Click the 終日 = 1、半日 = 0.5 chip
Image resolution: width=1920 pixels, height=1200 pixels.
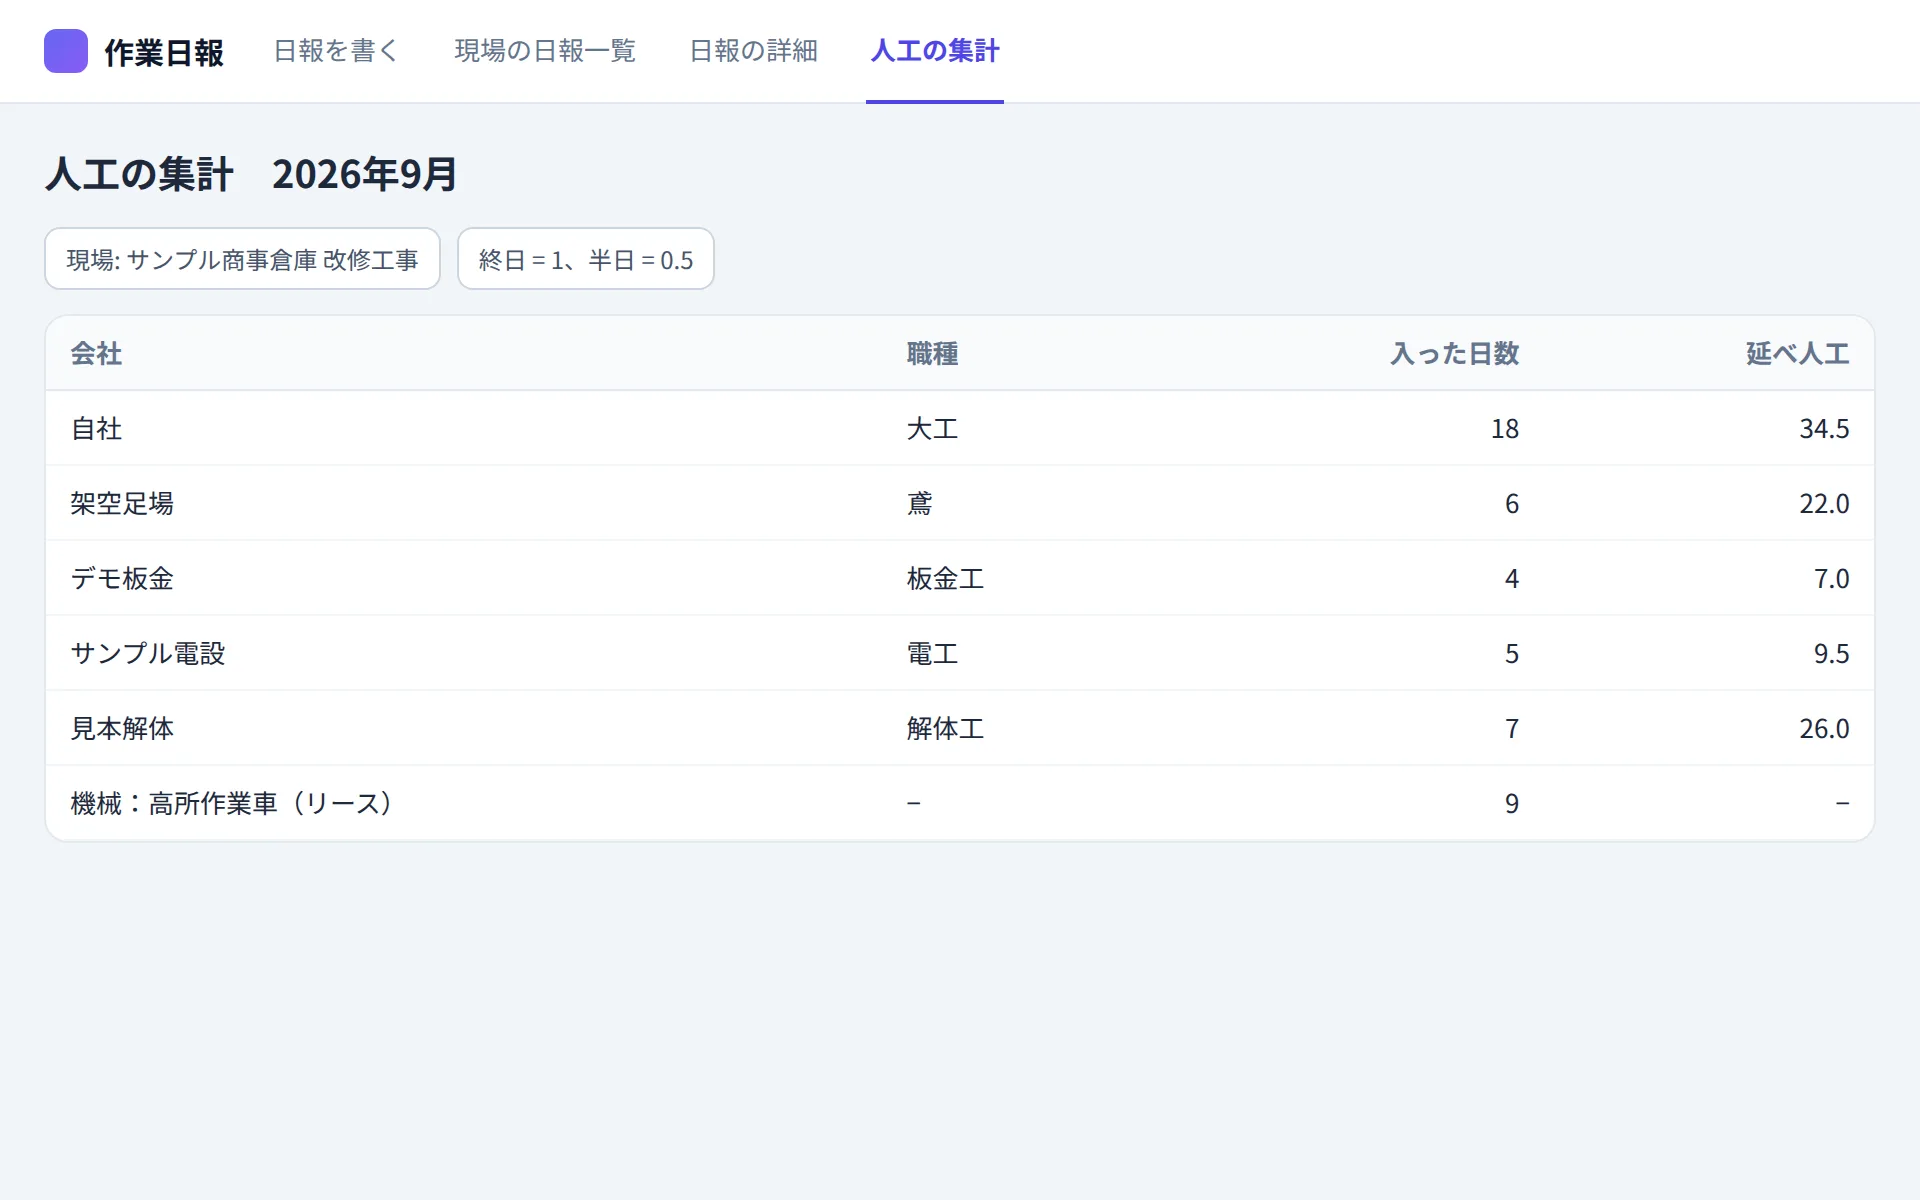tap(586, 259)
